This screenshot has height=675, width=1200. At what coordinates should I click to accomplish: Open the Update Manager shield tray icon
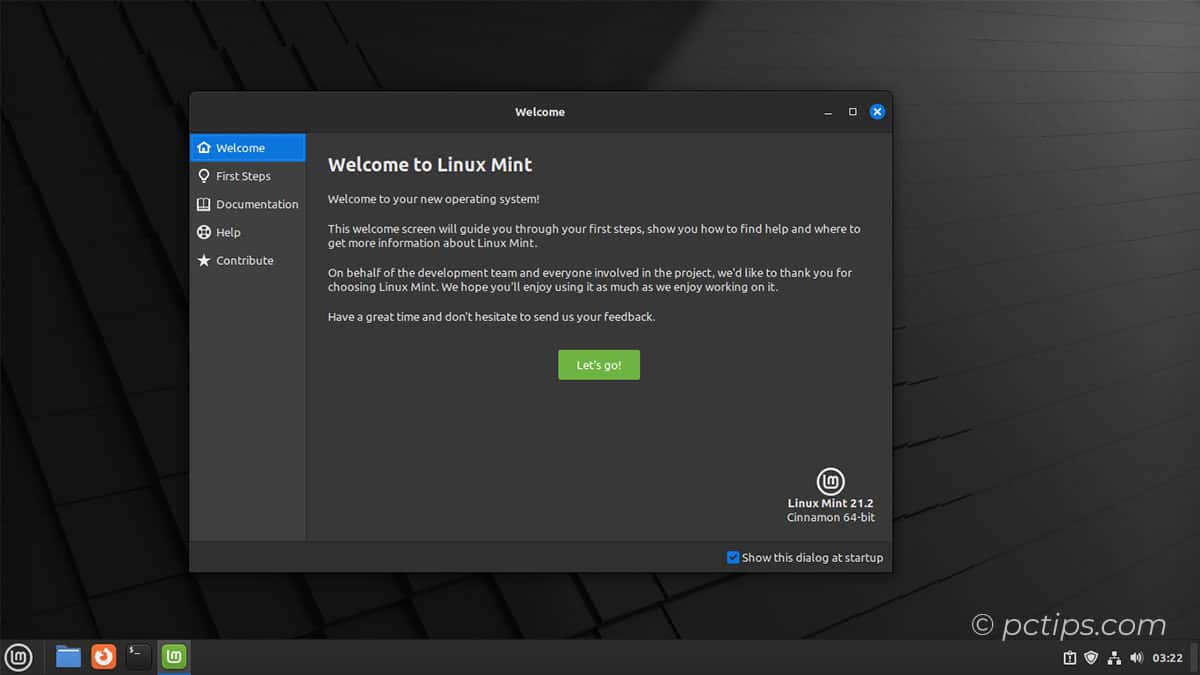pyautogui.click(x=1092, y=658)
